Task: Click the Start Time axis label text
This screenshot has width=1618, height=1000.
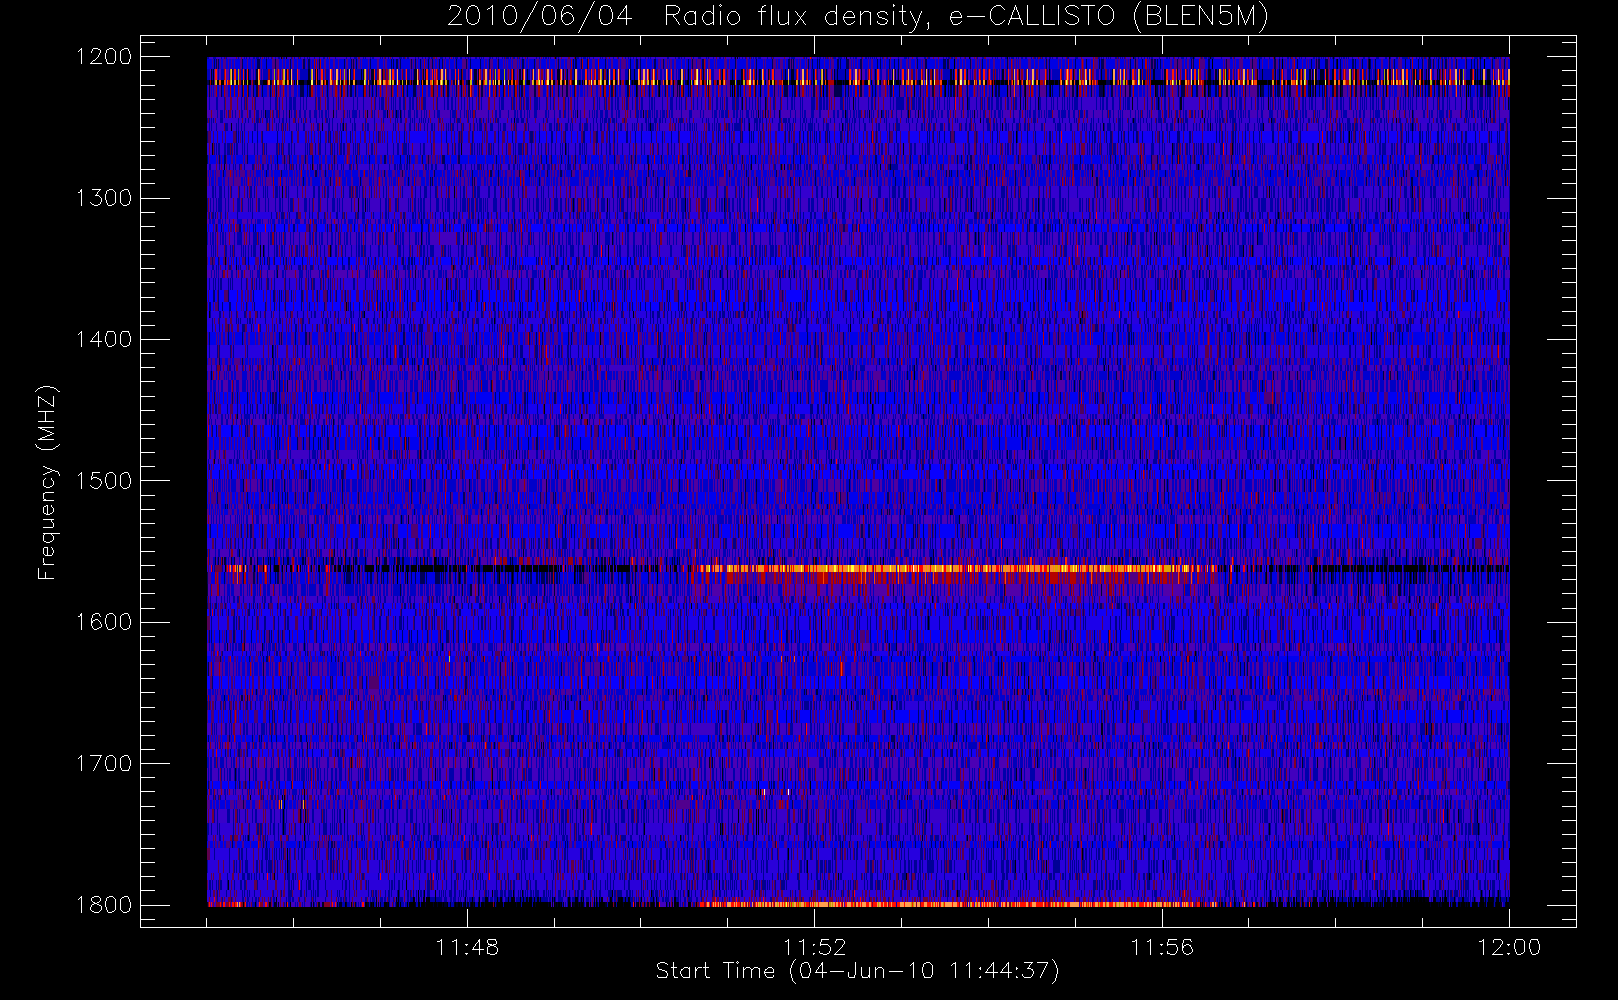Action: click(857, 971)
